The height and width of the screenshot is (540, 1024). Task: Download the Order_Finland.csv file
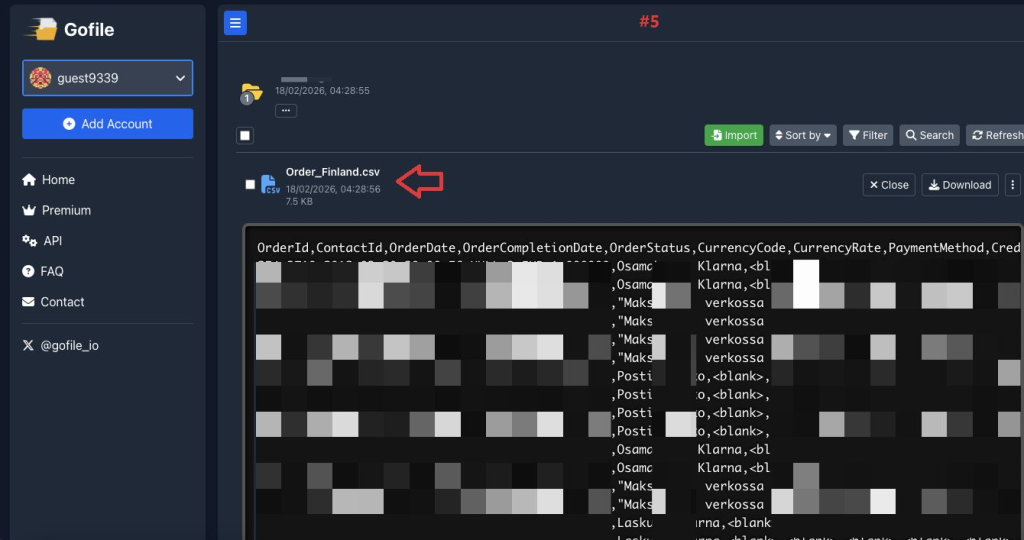[x=959, y=185]
